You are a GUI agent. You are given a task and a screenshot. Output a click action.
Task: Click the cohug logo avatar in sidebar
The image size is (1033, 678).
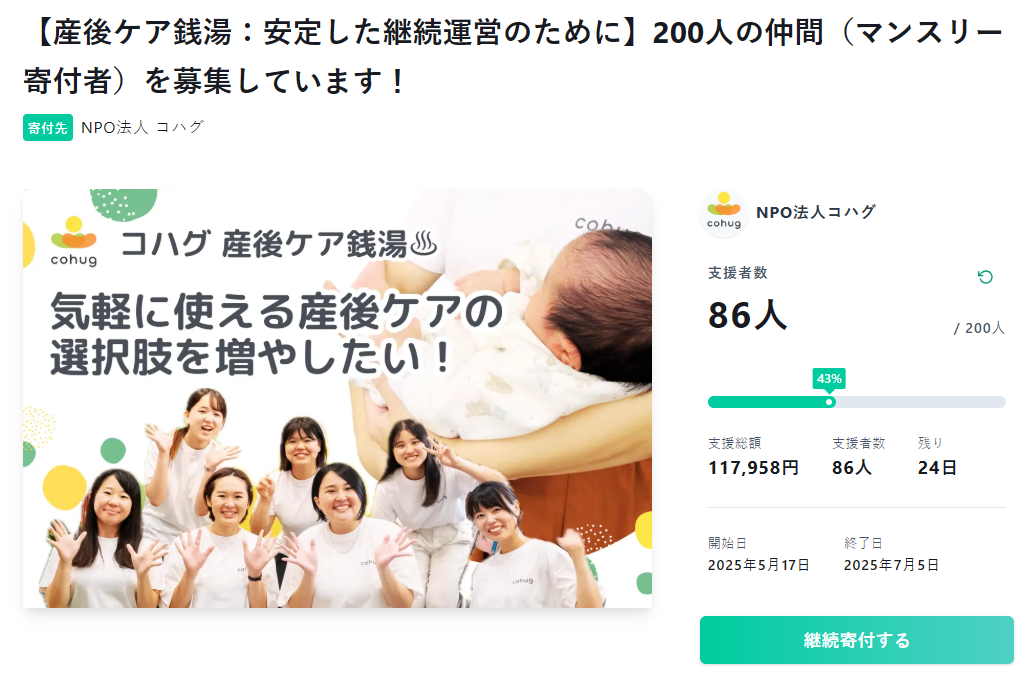[x=723, y=213]
